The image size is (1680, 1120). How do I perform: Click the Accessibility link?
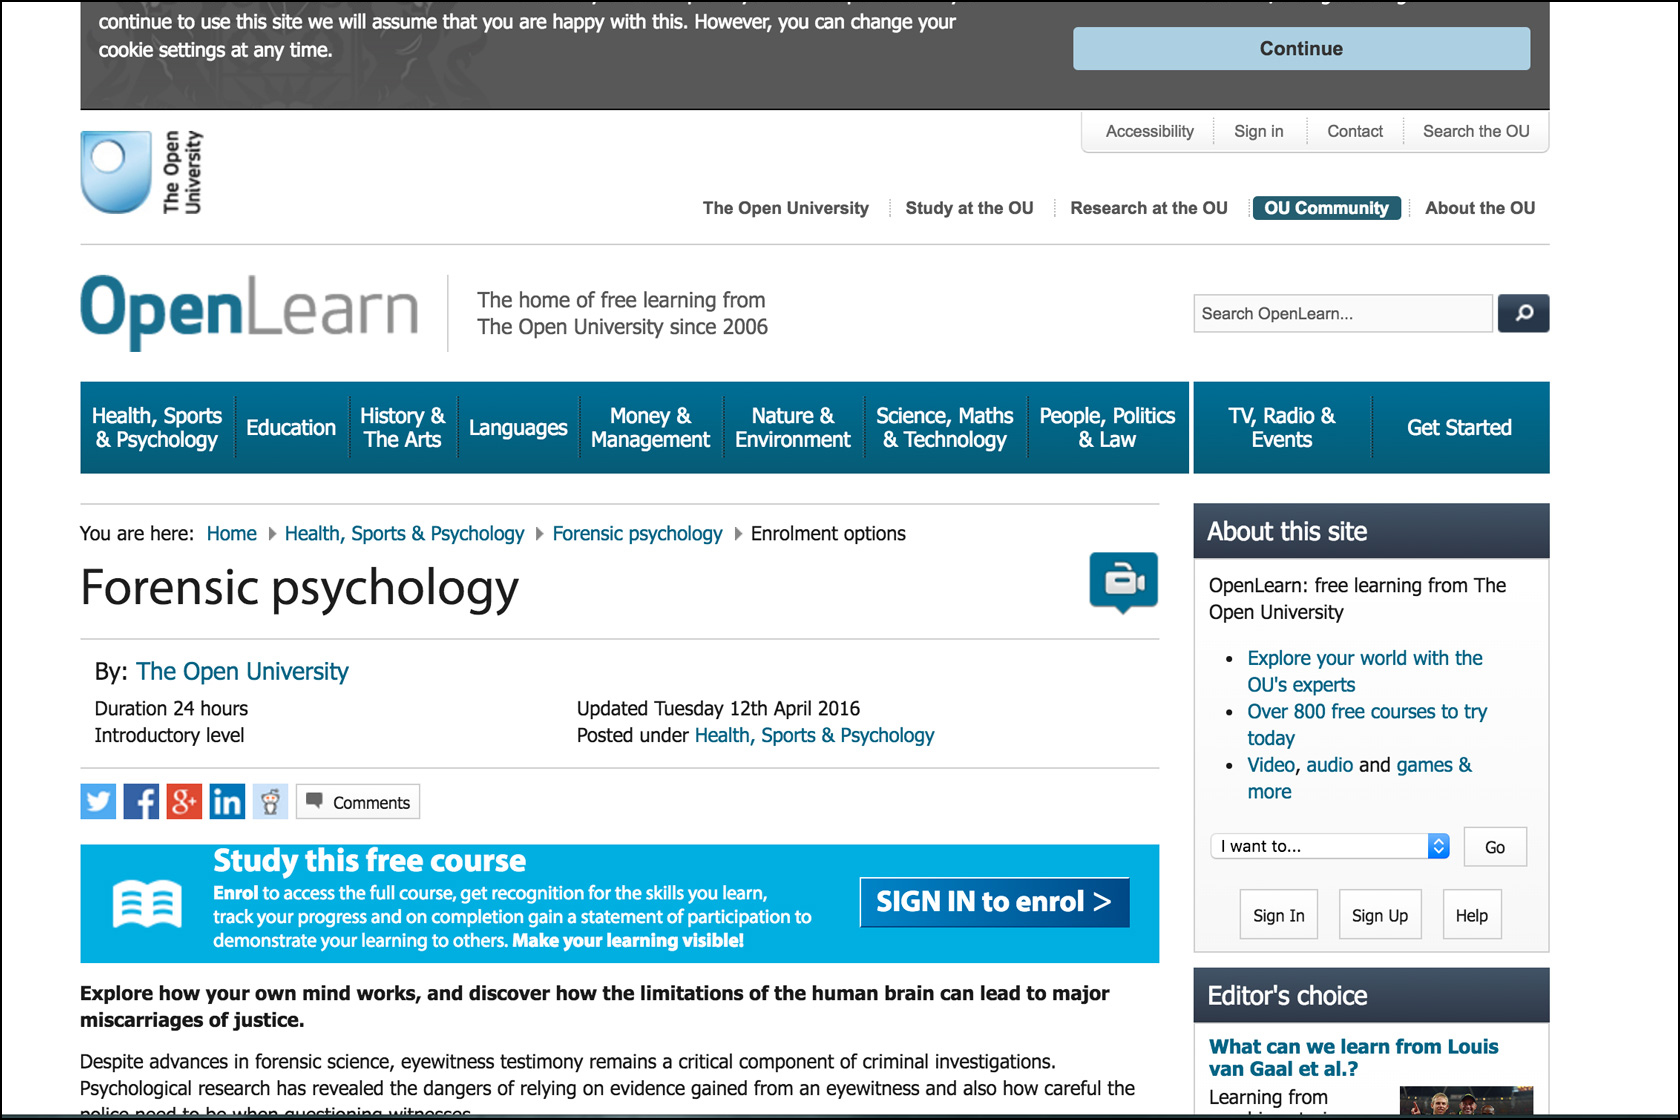[1149, 131]
